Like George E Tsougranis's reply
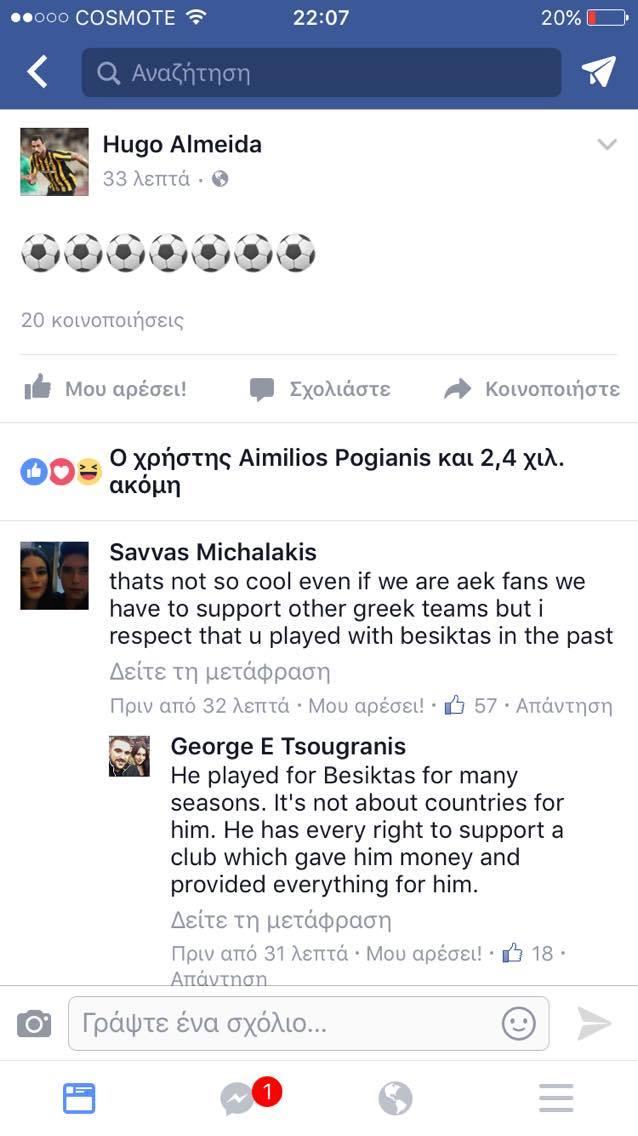The width and height of the screenshot is (638, 1136). (x=424, y=953)
